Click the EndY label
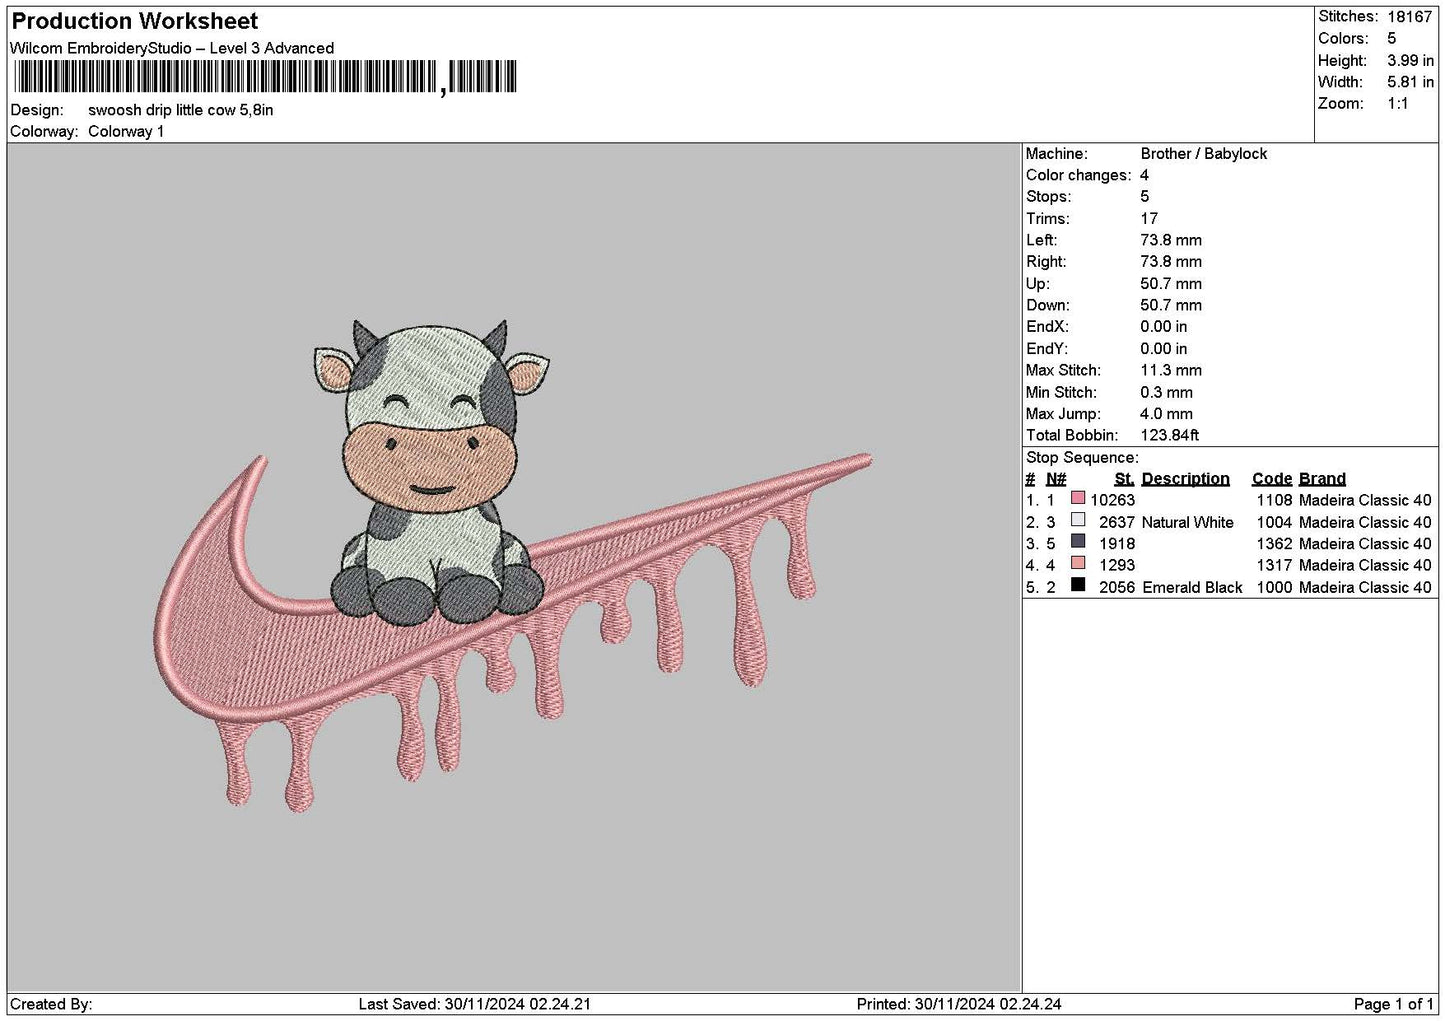The height and width of the screenshot is (1021, 1445). click(1047, 349)
